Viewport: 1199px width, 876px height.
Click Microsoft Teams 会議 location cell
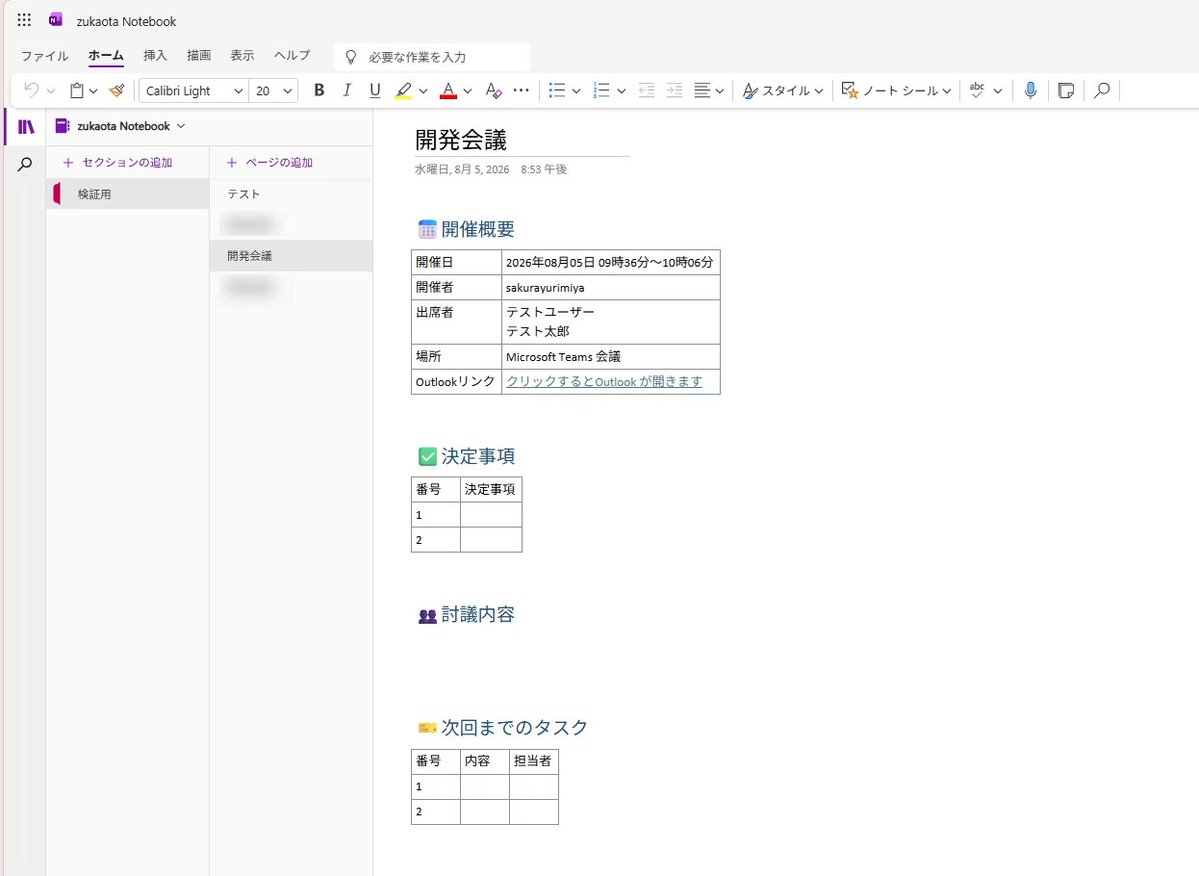click(610, 356)
